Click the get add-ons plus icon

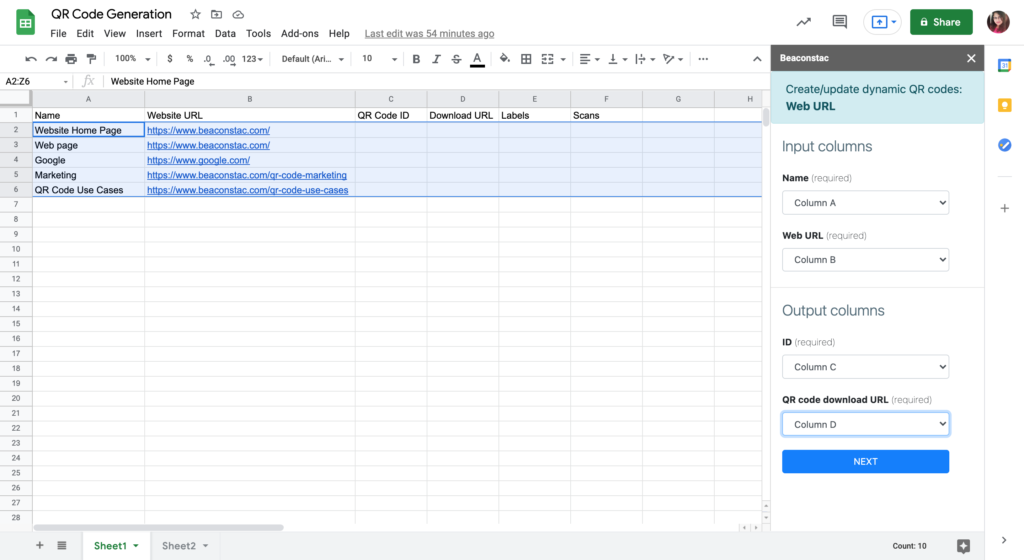(x=1004, y=208)
